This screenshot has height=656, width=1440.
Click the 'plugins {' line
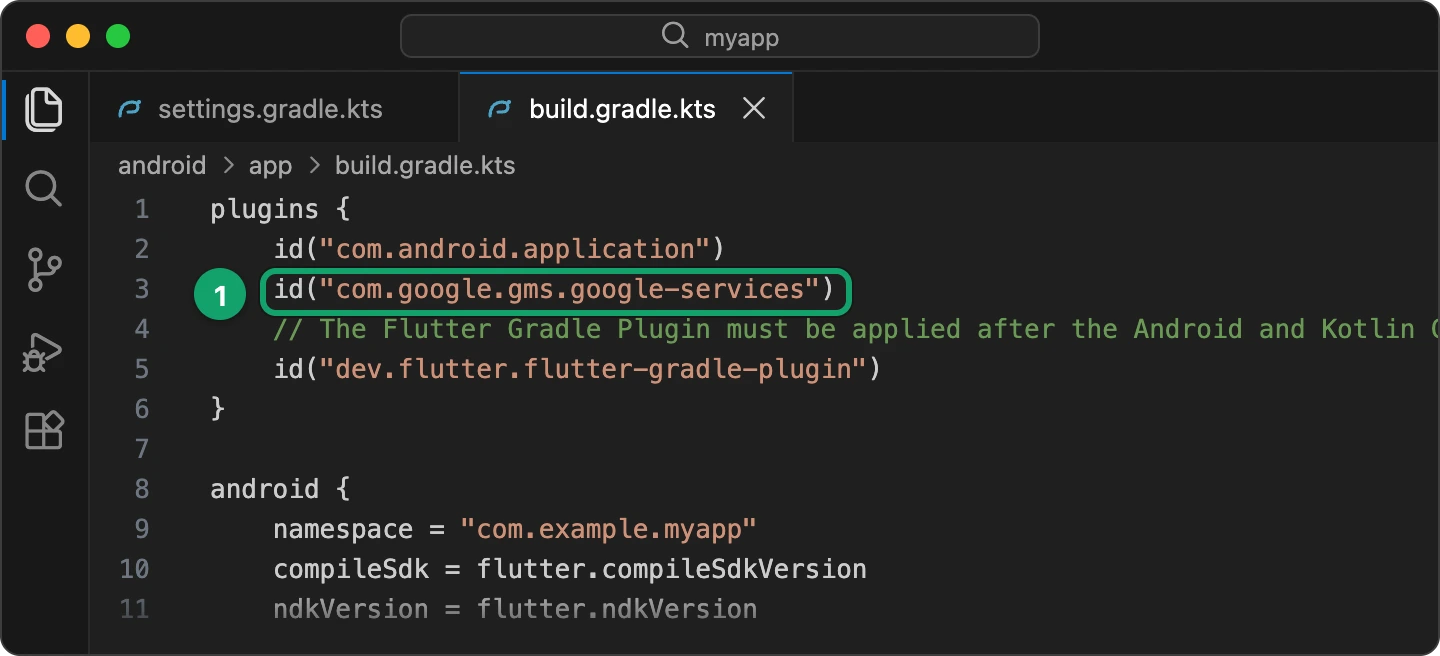(279, 209)
